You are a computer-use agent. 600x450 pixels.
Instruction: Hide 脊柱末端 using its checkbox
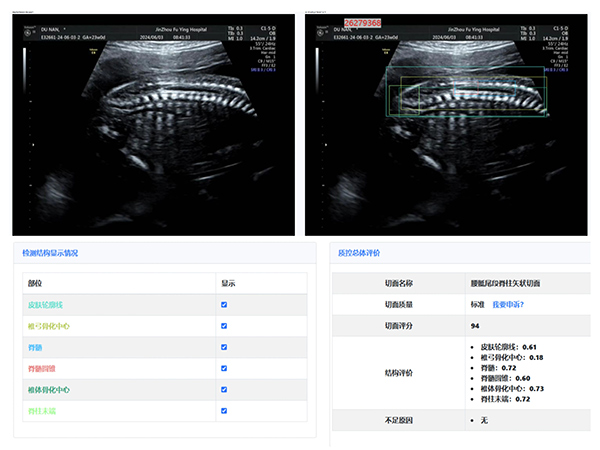coord(224,410)
